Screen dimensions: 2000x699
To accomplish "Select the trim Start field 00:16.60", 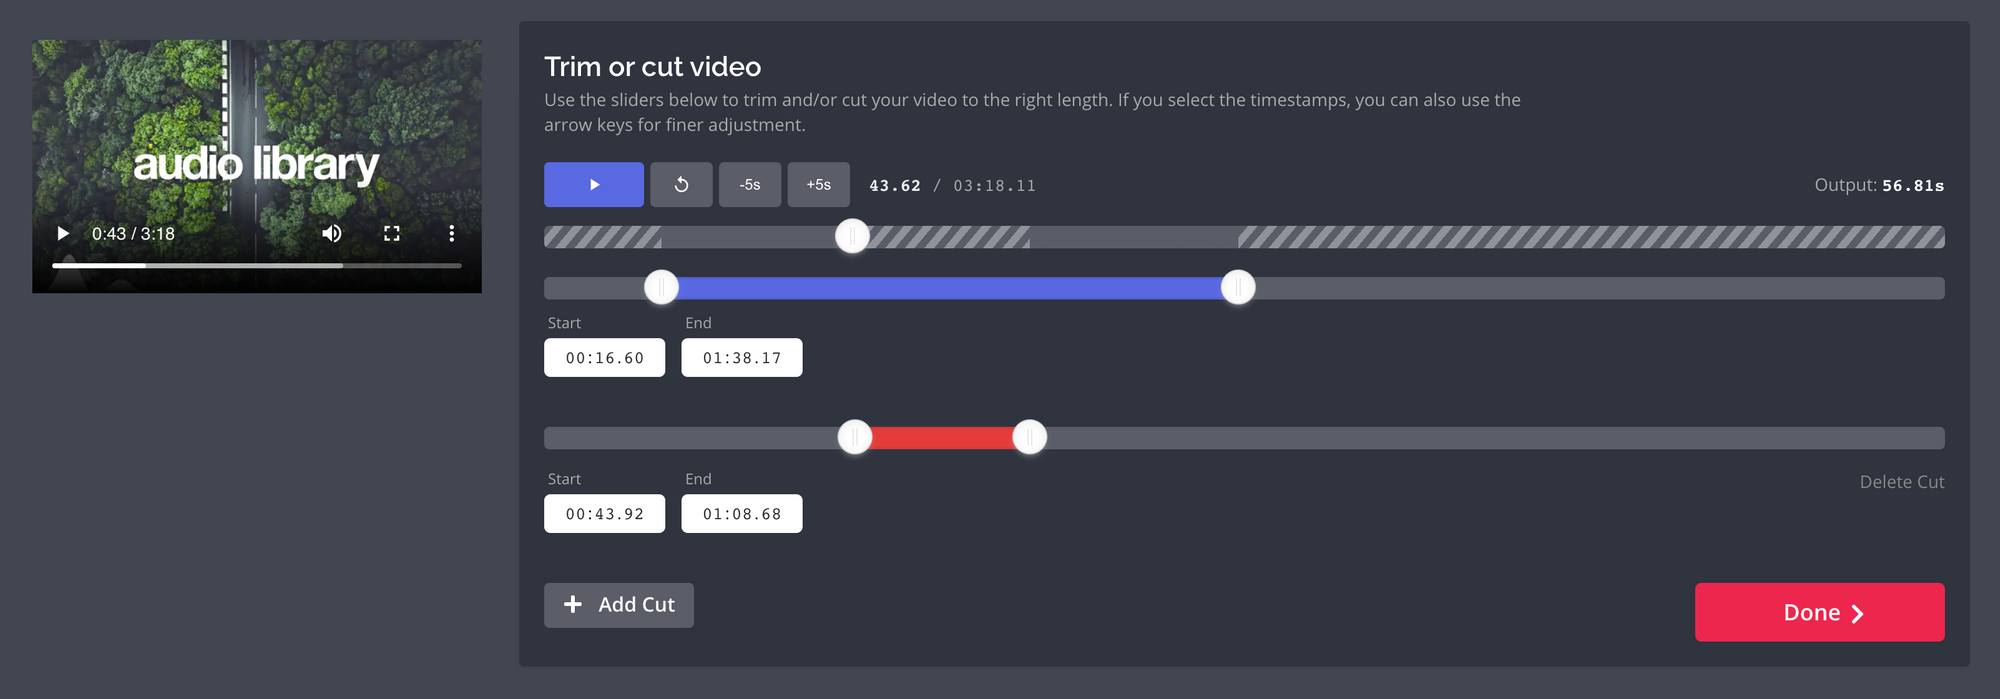I will pyautogui.click(x=604, y=358).
